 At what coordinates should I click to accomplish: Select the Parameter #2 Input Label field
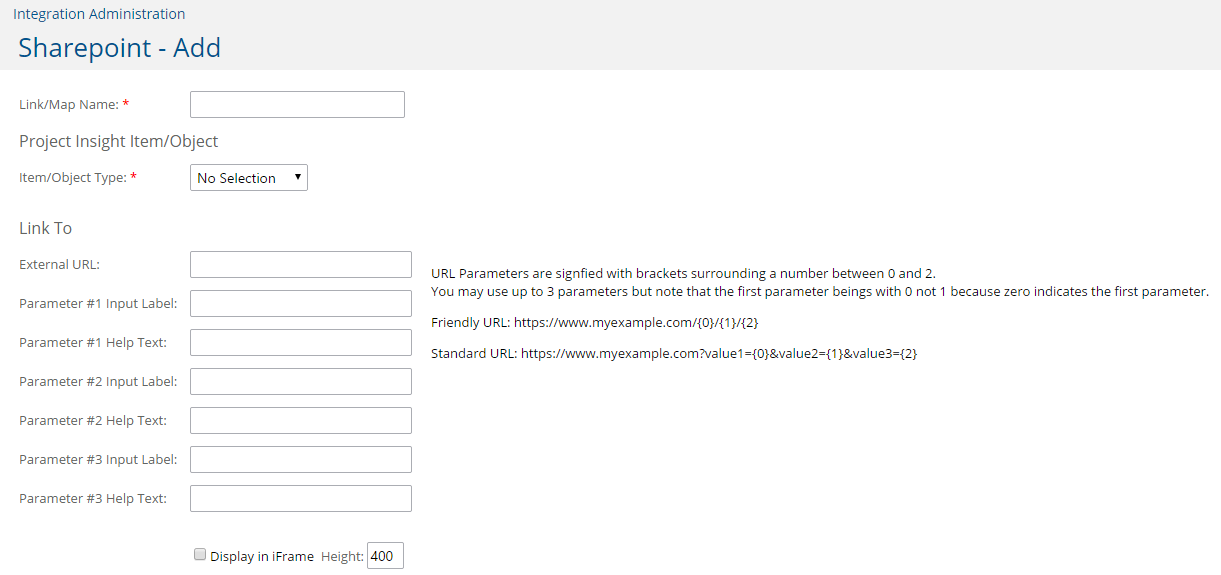pyautogui.click(x=301, y=381)
